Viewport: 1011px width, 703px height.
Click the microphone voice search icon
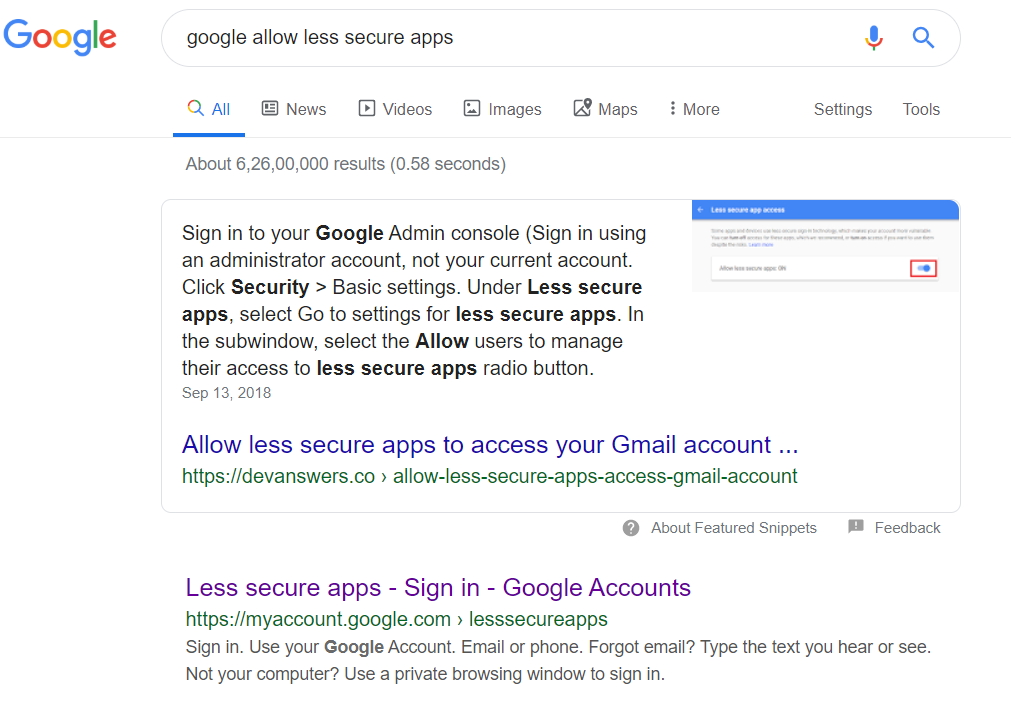tap(874, 38)
